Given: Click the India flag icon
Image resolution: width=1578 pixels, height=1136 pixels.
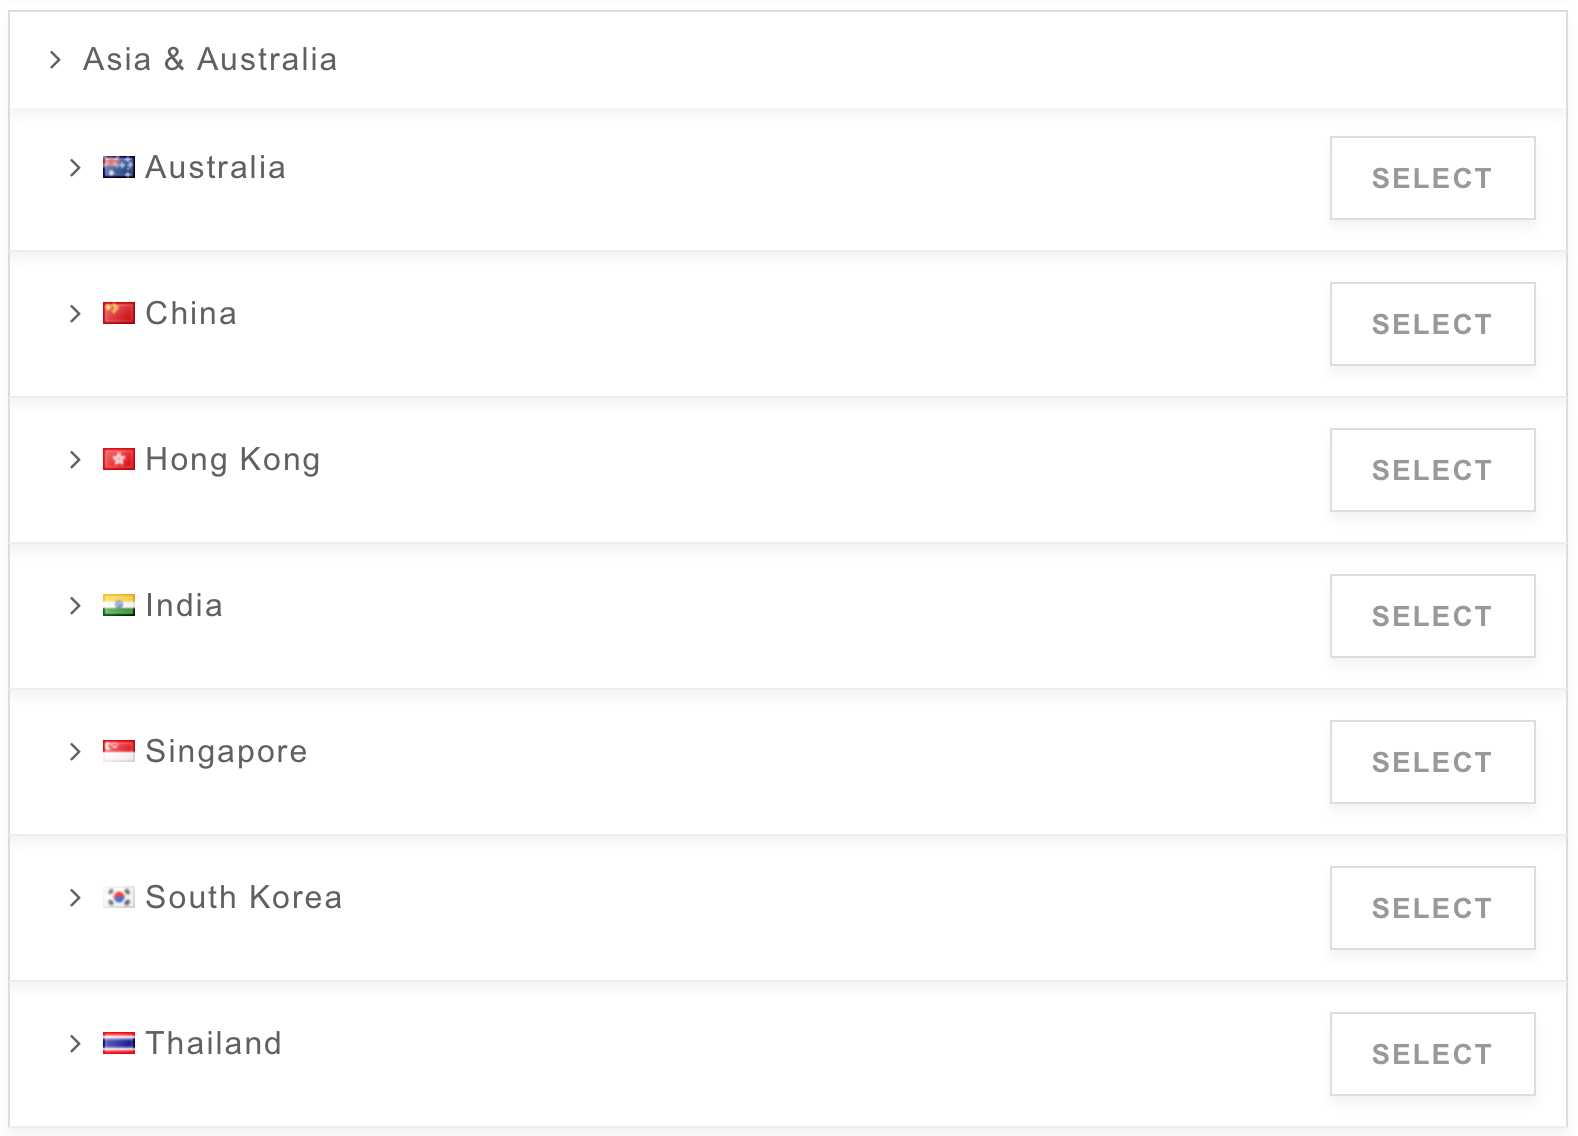Looking at the screenshot, I should click(x=119, y=606).
